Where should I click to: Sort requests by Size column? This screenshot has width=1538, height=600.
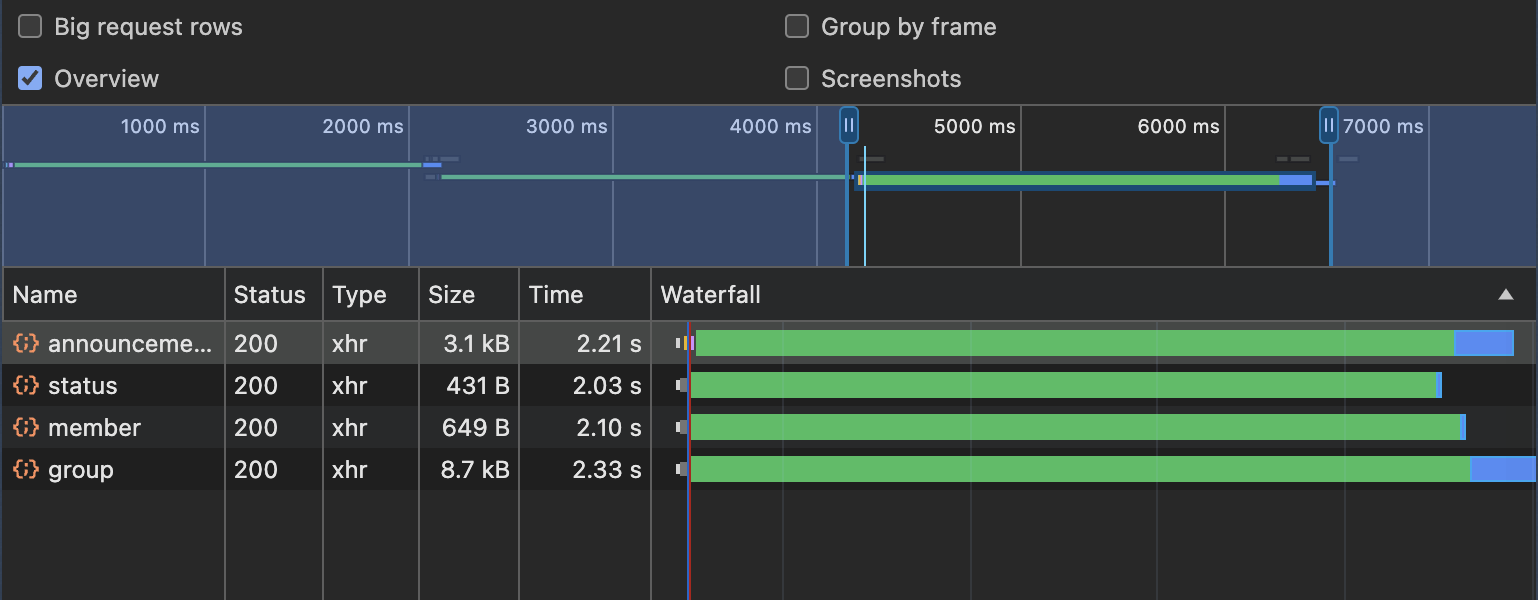tap(451, 295)
